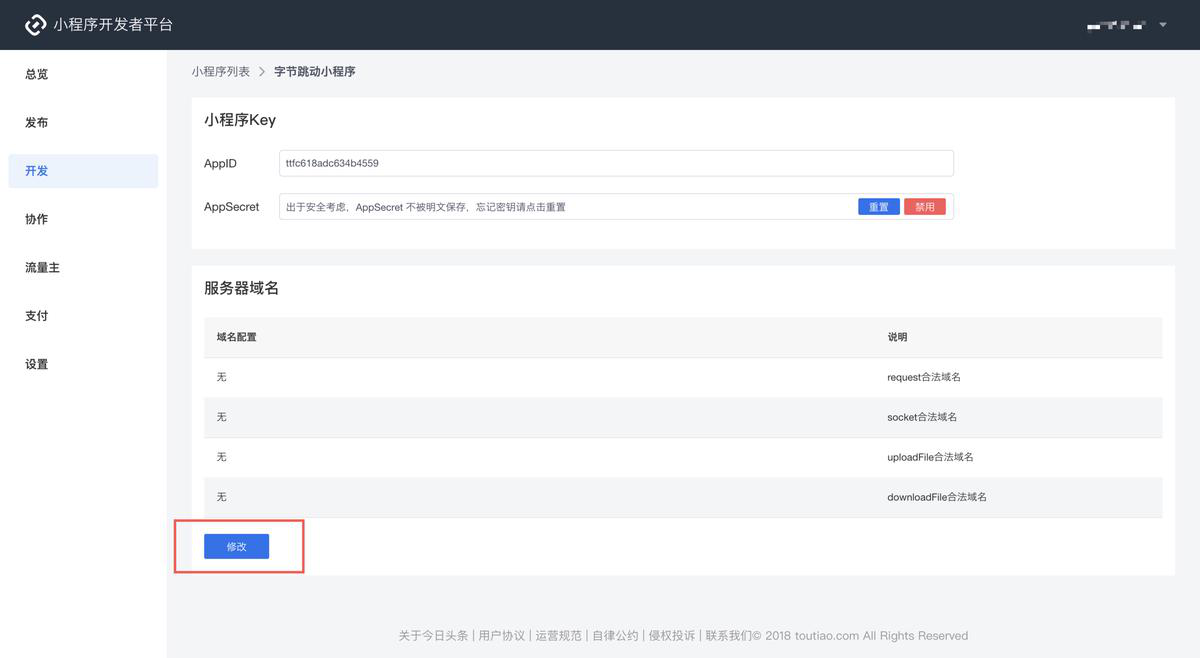Open 流量主 sidebar section
The image size is (1200, 658).
tap(42, 267)
